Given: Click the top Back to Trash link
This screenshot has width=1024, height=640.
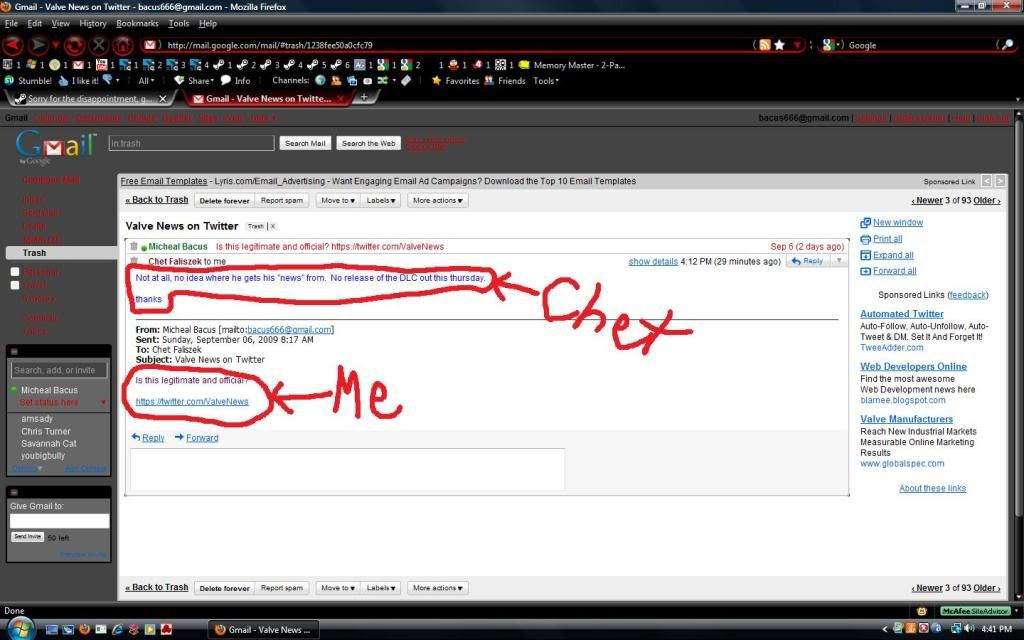Looking at the screenshot, I should tap(157, 200).
